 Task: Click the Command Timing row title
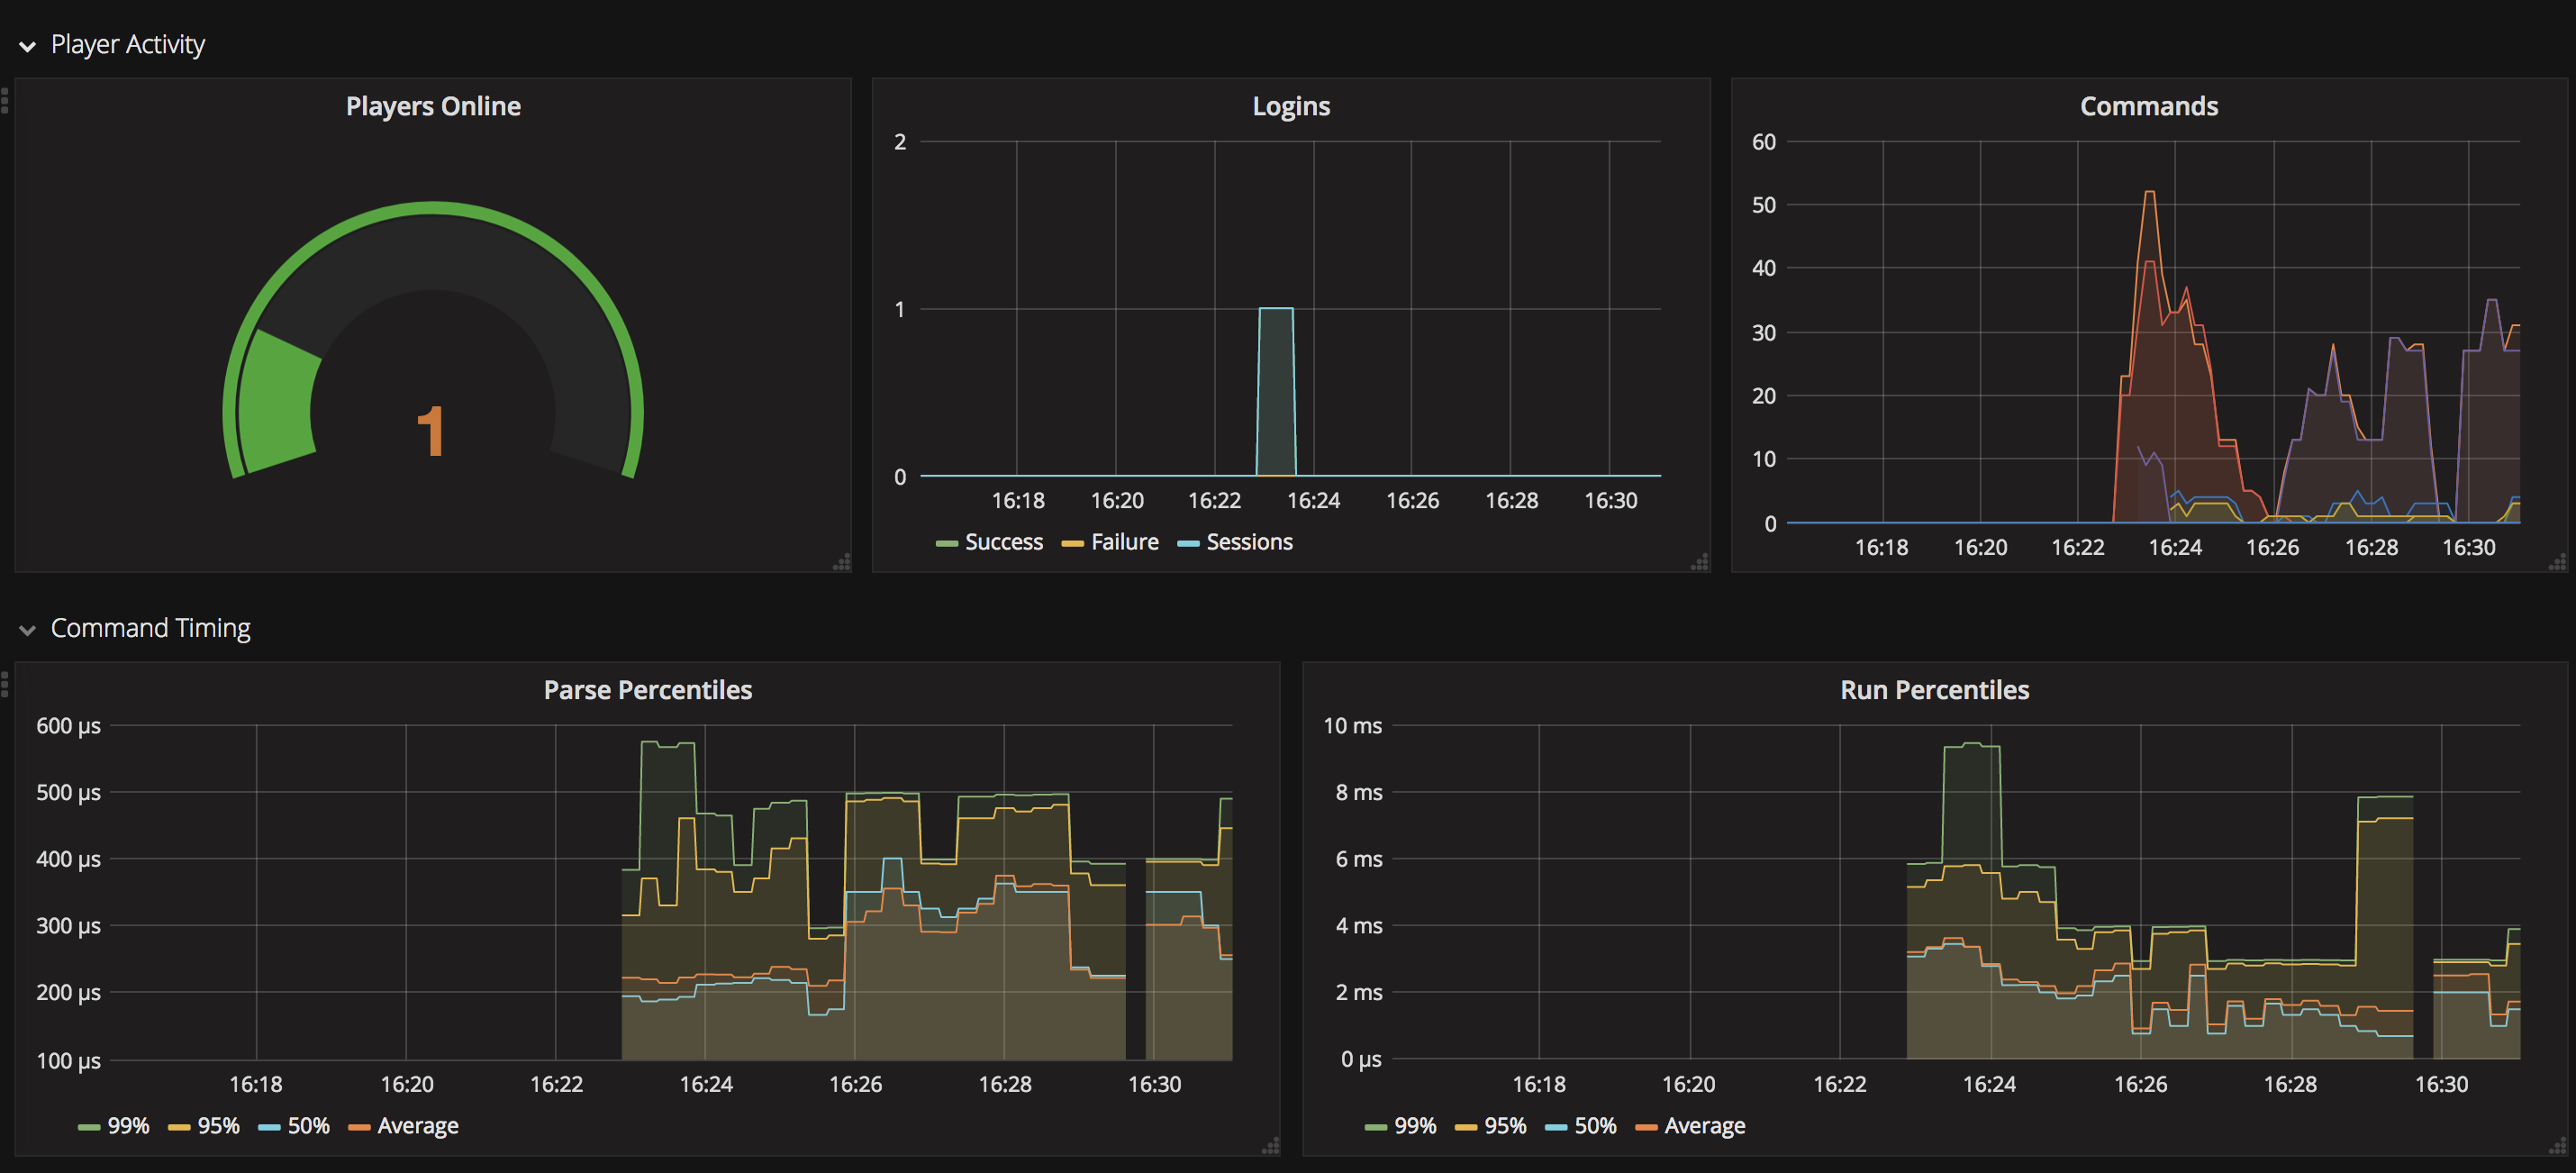click(x=150, y=628)
